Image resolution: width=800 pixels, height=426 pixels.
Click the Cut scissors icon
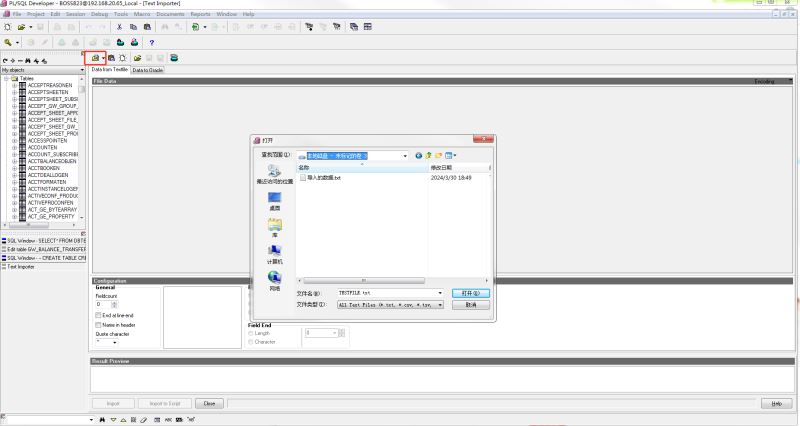tap(119, 27)
